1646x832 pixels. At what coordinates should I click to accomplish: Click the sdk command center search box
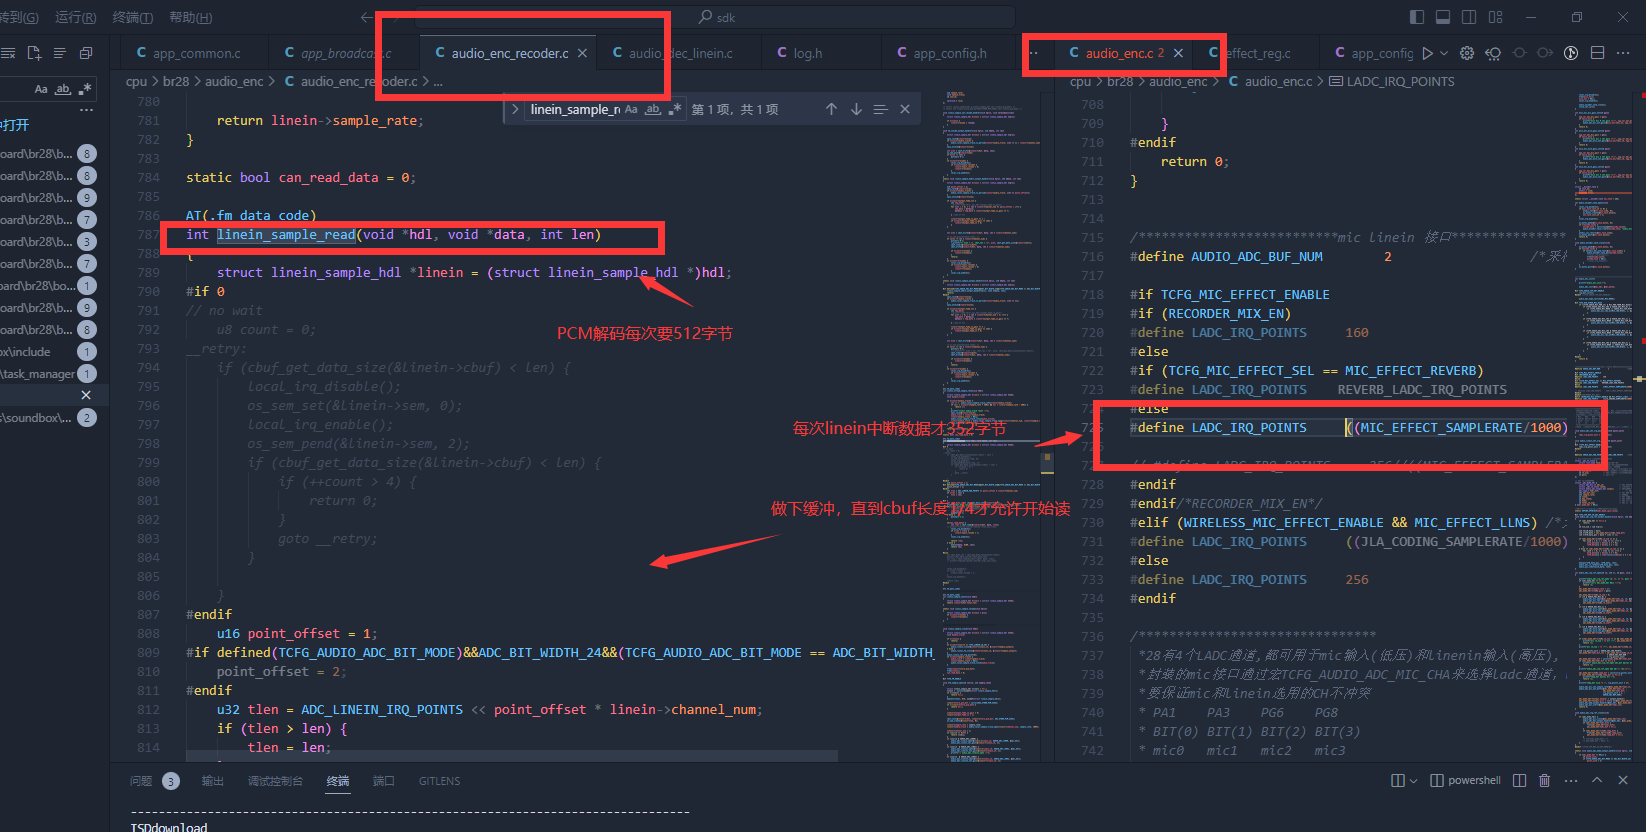click(x=715, y=17)
